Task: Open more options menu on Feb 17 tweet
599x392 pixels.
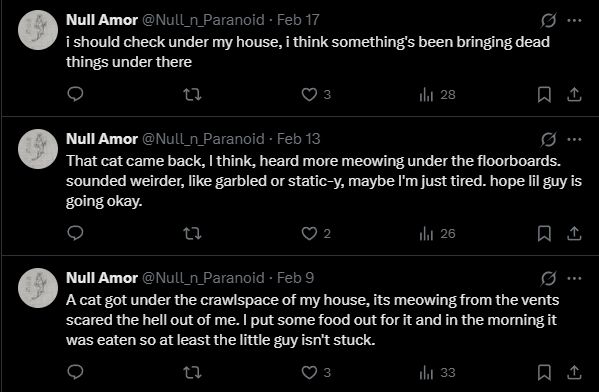Action: coord(574,20)
